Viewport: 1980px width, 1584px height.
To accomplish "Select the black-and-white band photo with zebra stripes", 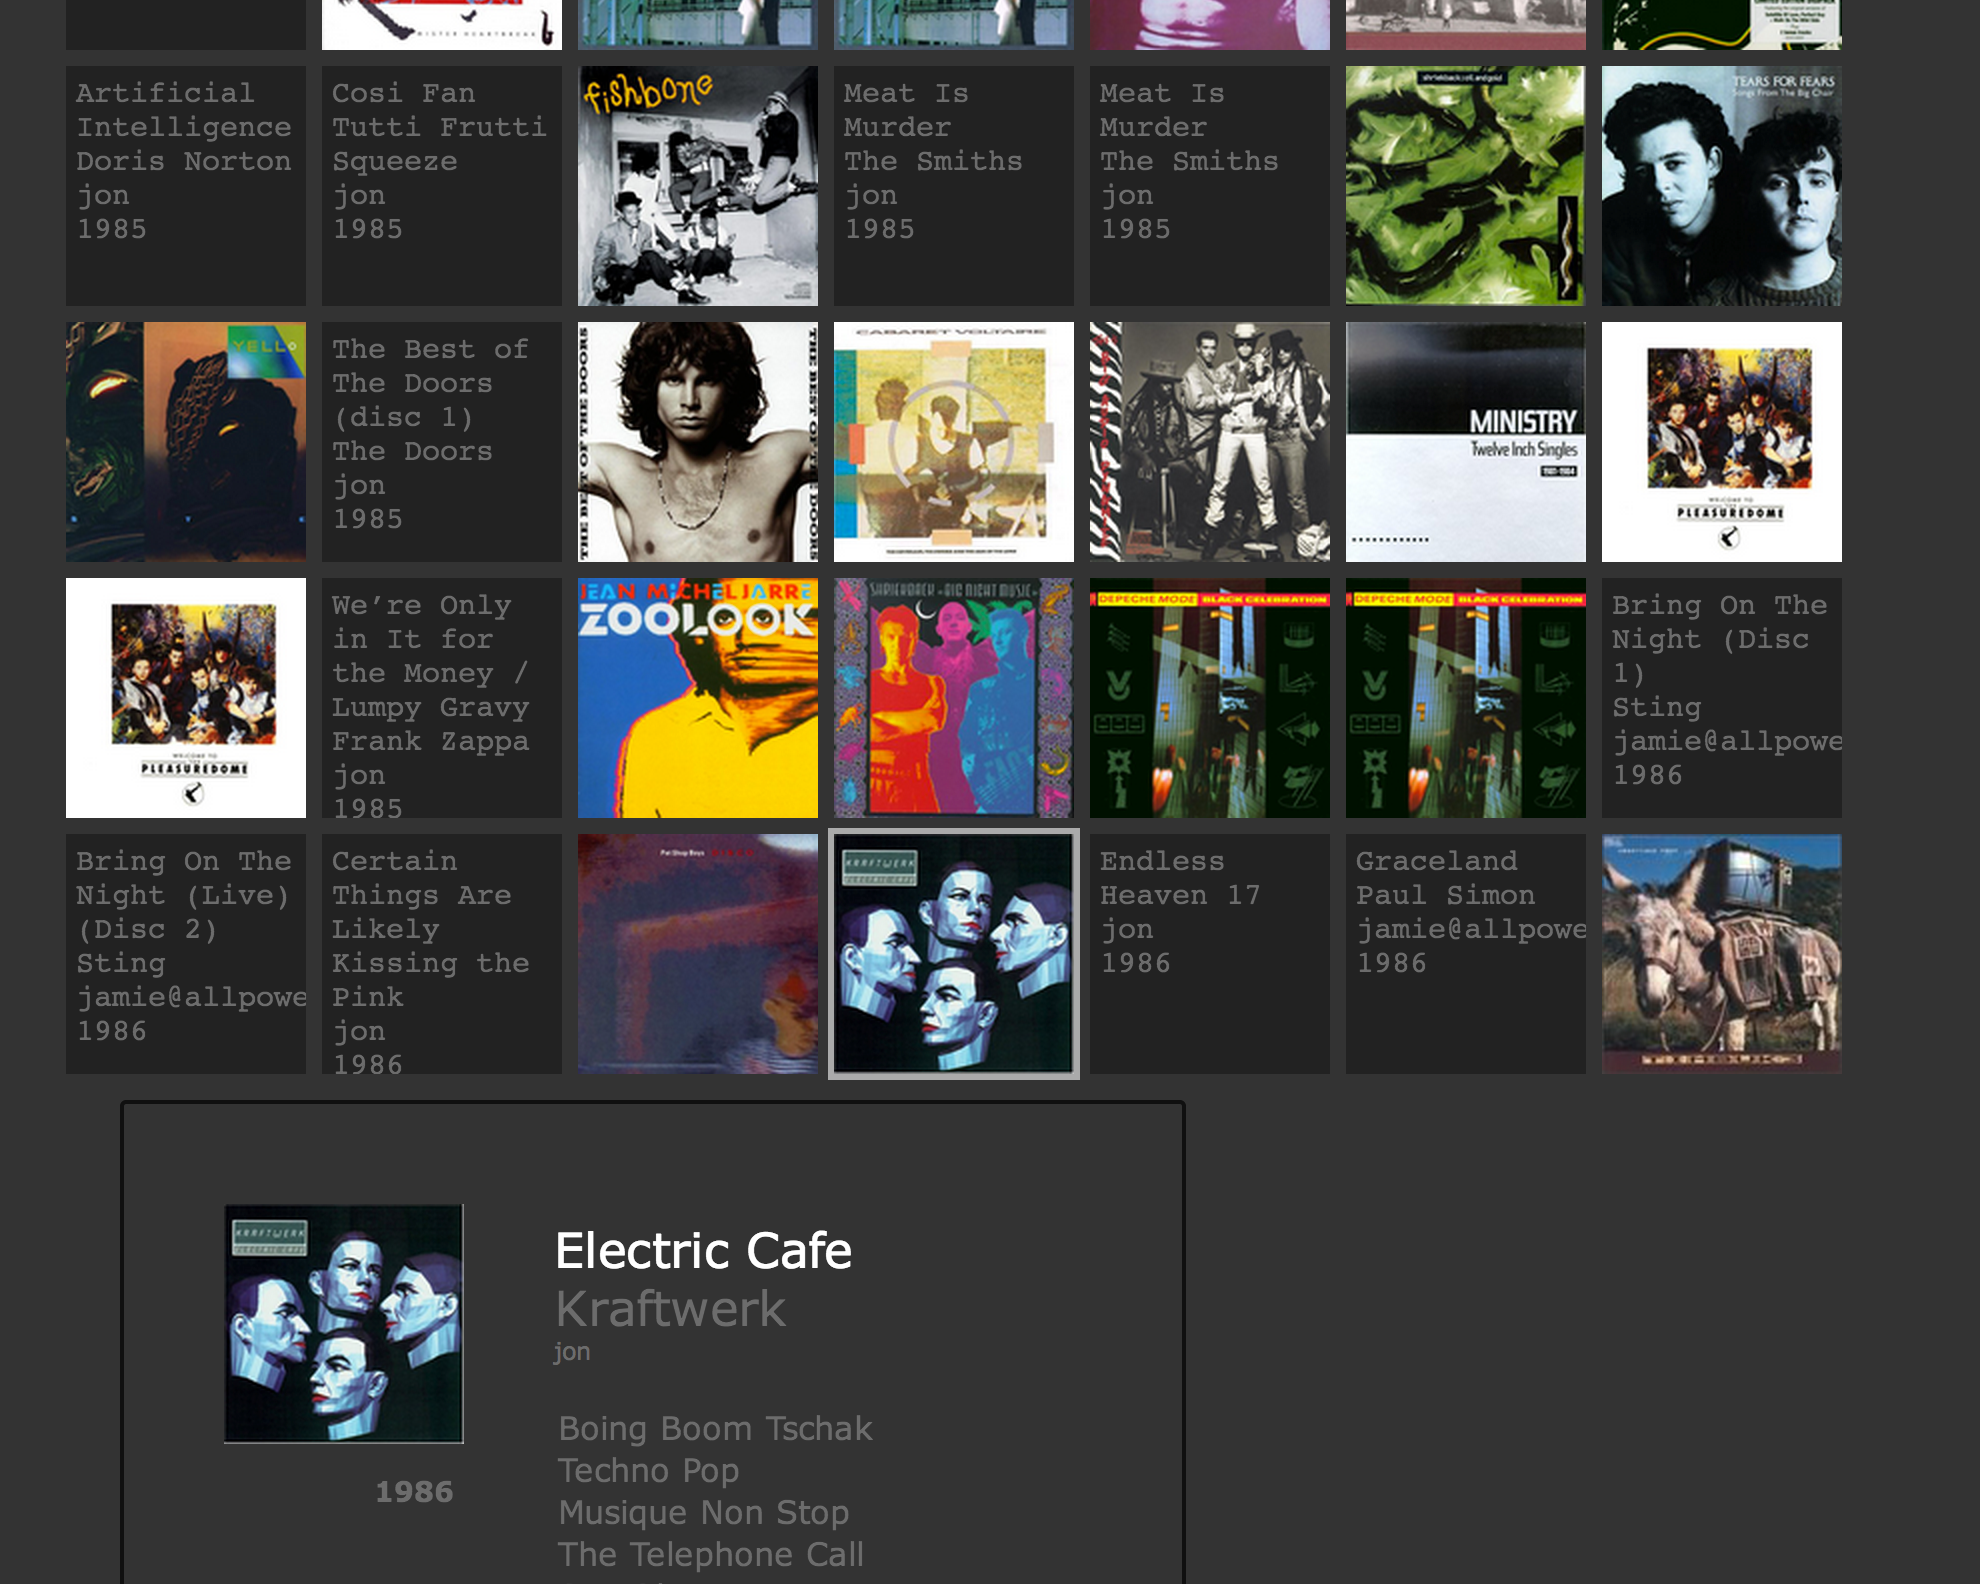I will tap(1210, 442).
